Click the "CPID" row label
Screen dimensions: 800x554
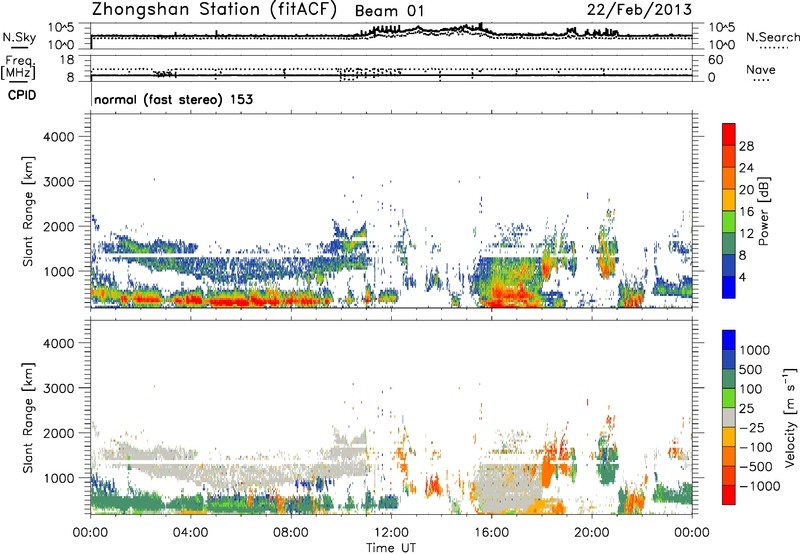(x=22, y=95)
